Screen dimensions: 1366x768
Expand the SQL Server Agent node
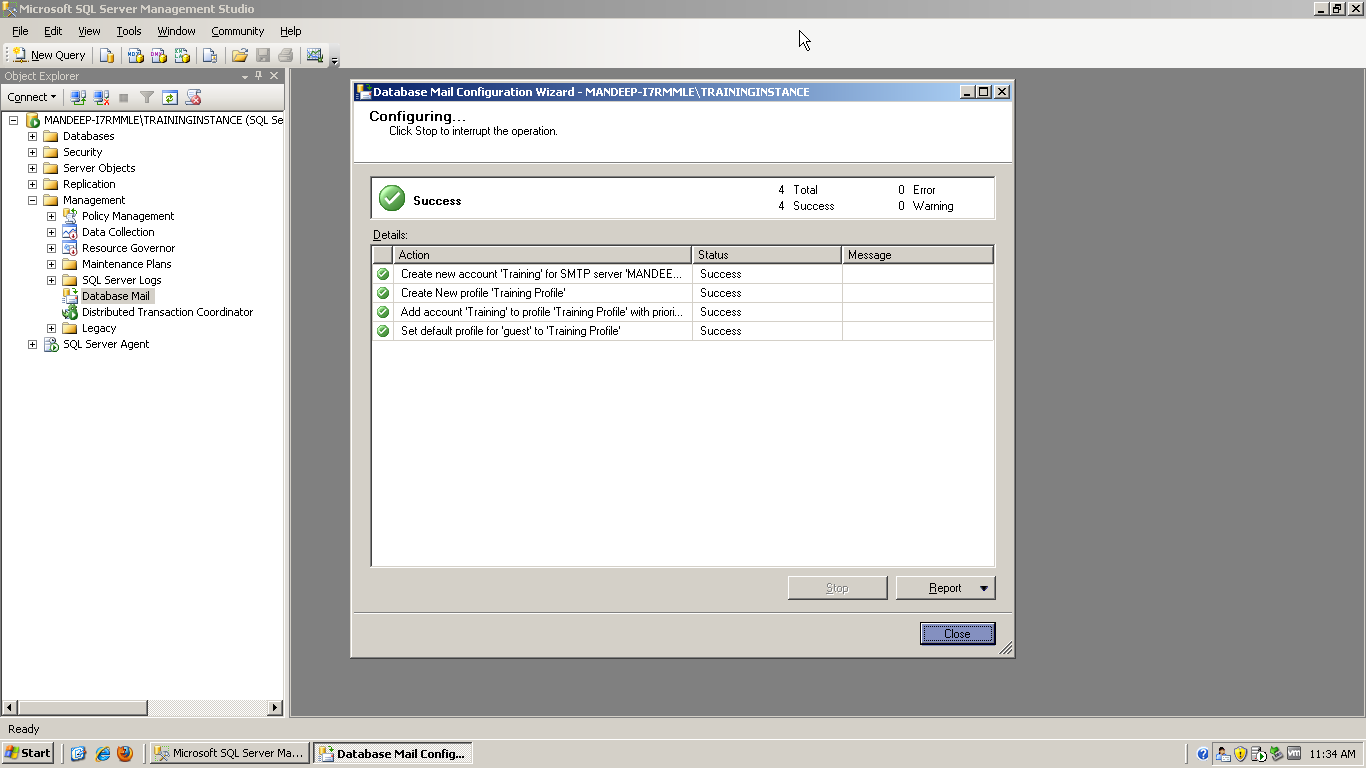point(33,344)
